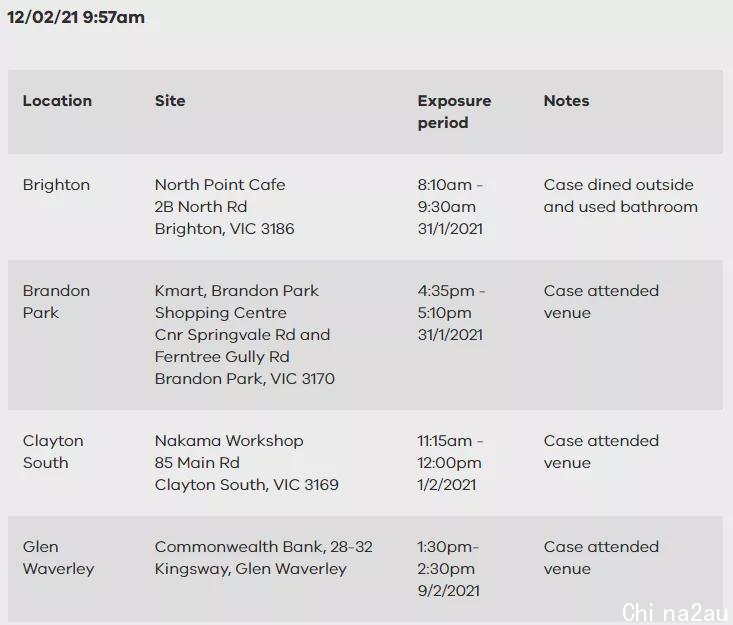Select the Glen Waverley location cell
The width and height of the screenshot is (733, 625).
coord(58,558)
